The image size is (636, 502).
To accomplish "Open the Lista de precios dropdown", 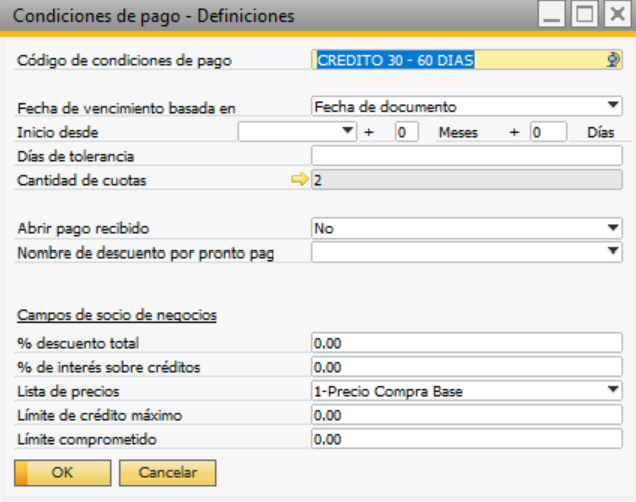I will [x=613, y=391].
